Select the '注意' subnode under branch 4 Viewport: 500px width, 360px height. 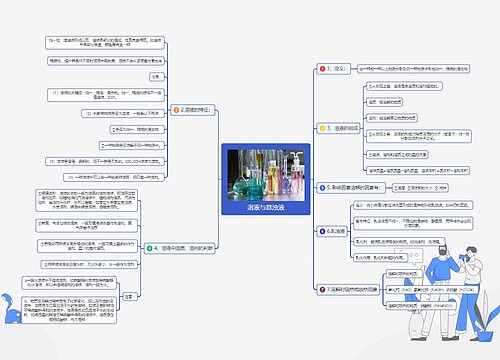click(129, 296)
